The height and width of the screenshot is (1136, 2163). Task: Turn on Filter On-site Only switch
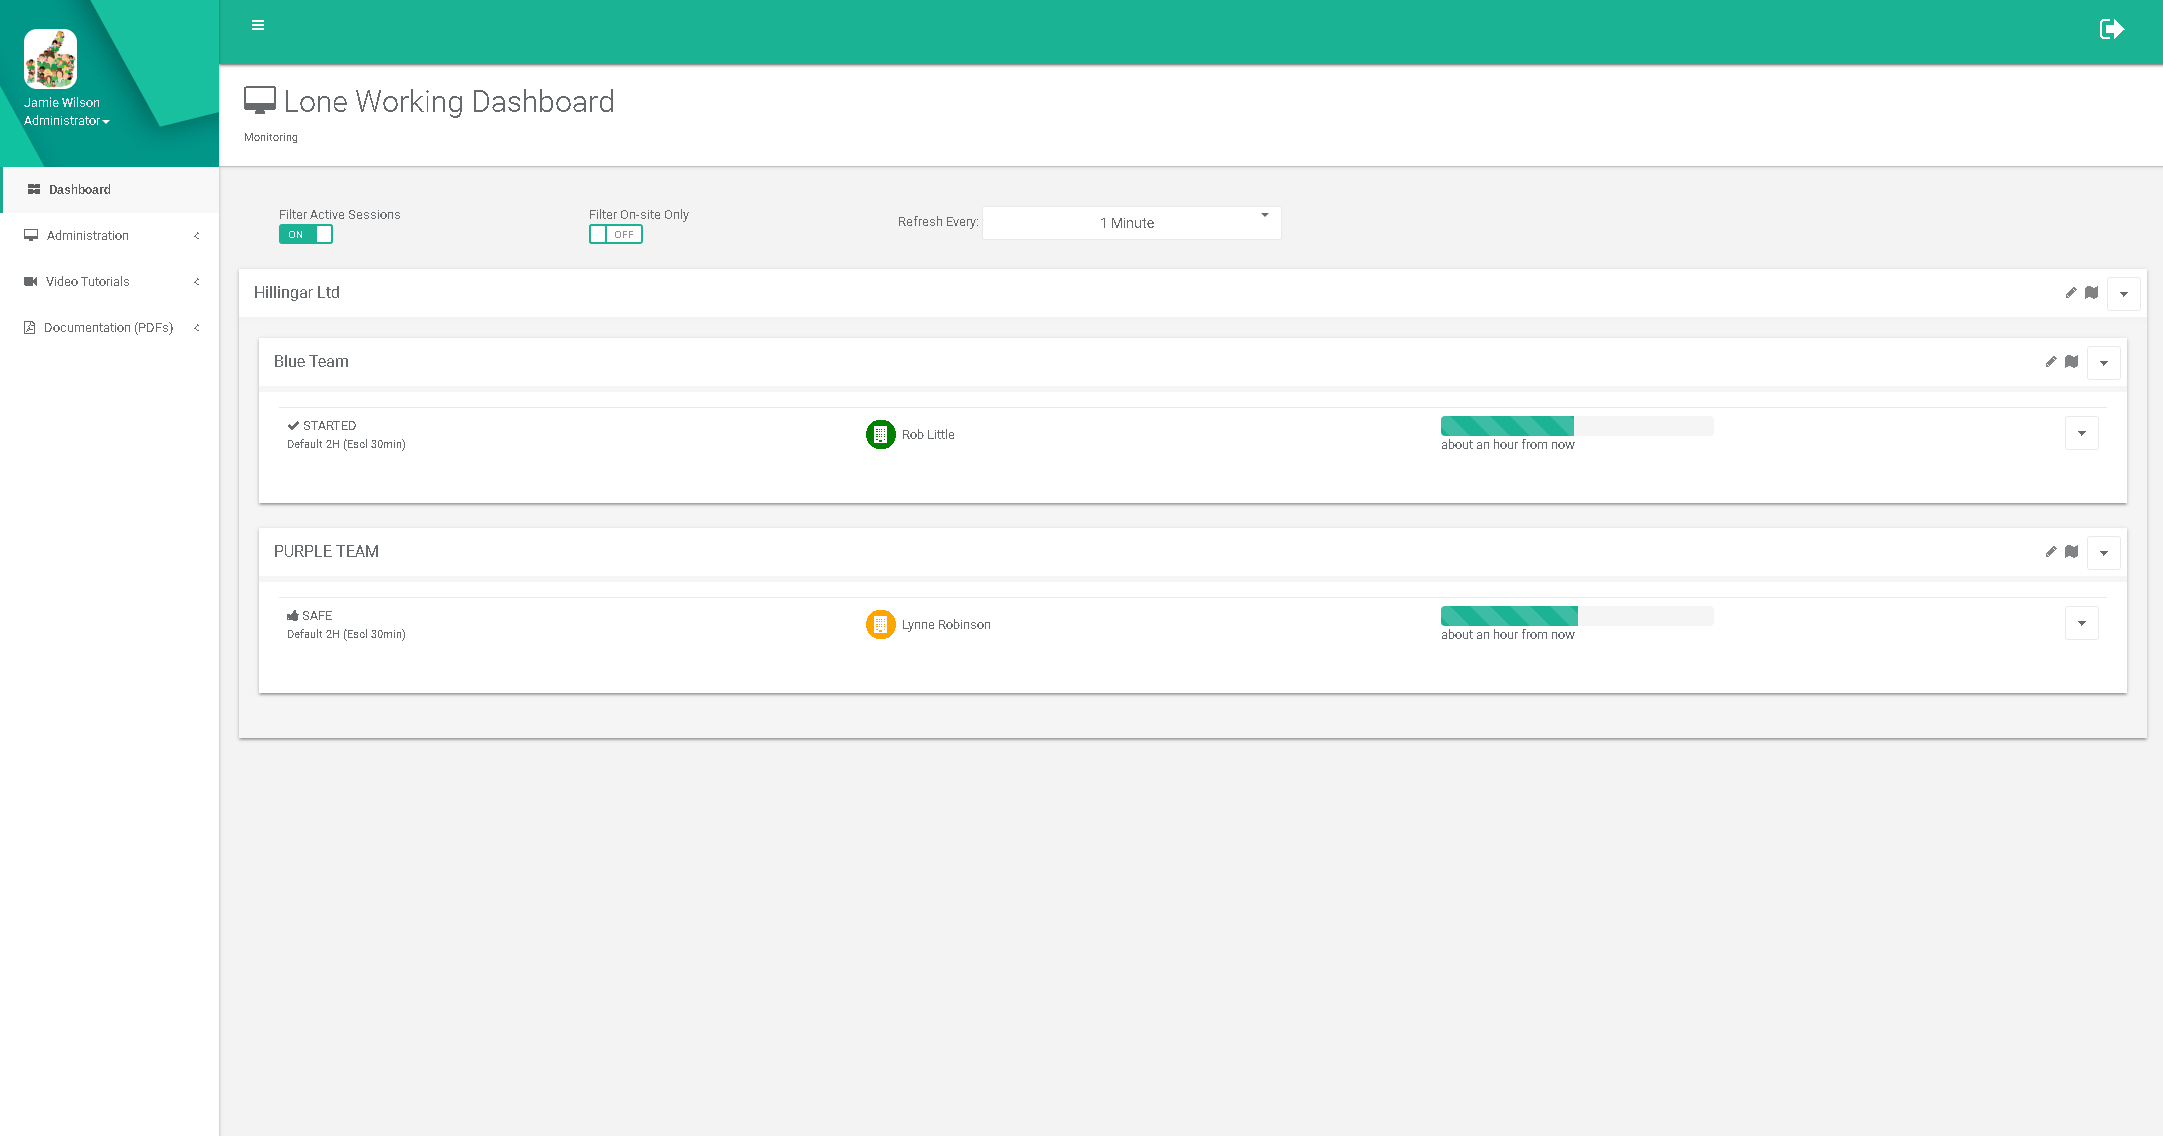(x=616, y=234)
